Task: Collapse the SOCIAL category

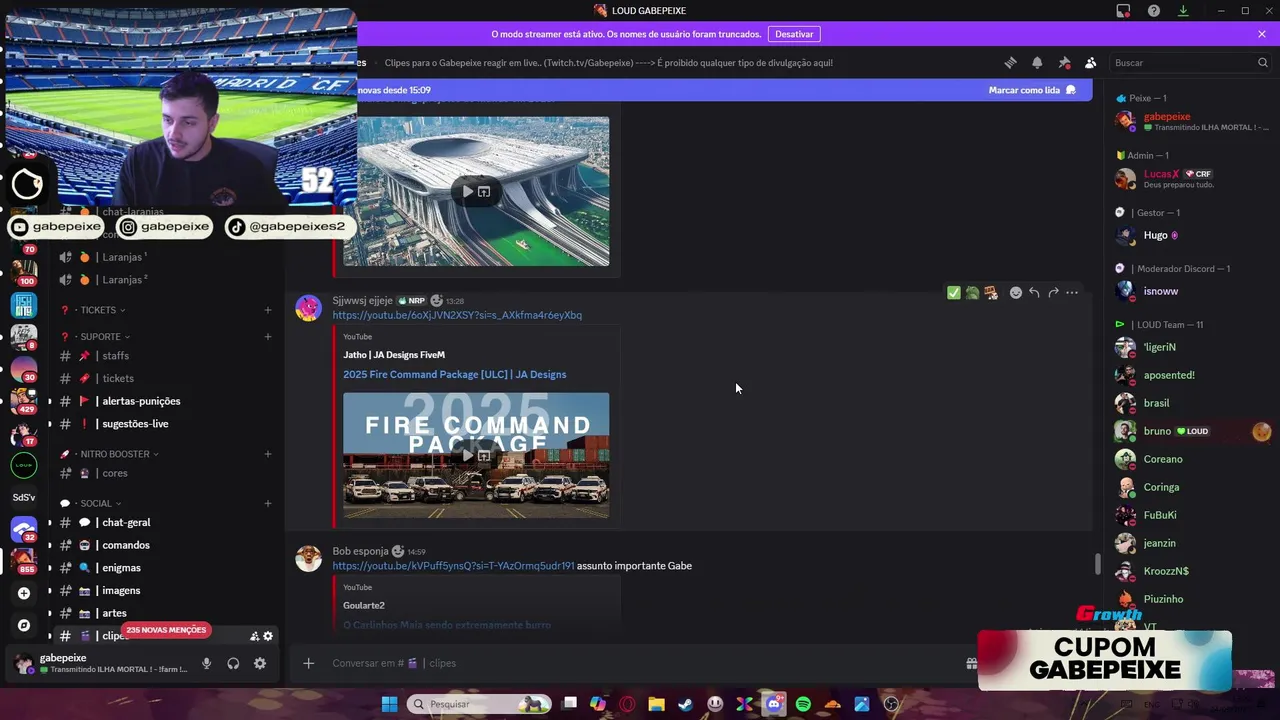Action: click(96, 503)
